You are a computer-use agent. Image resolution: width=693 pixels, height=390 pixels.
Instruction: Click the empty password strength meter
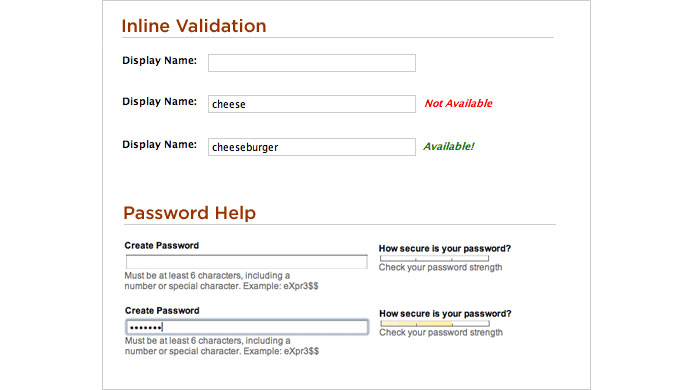pyautogui.click(x=434, y=258)
